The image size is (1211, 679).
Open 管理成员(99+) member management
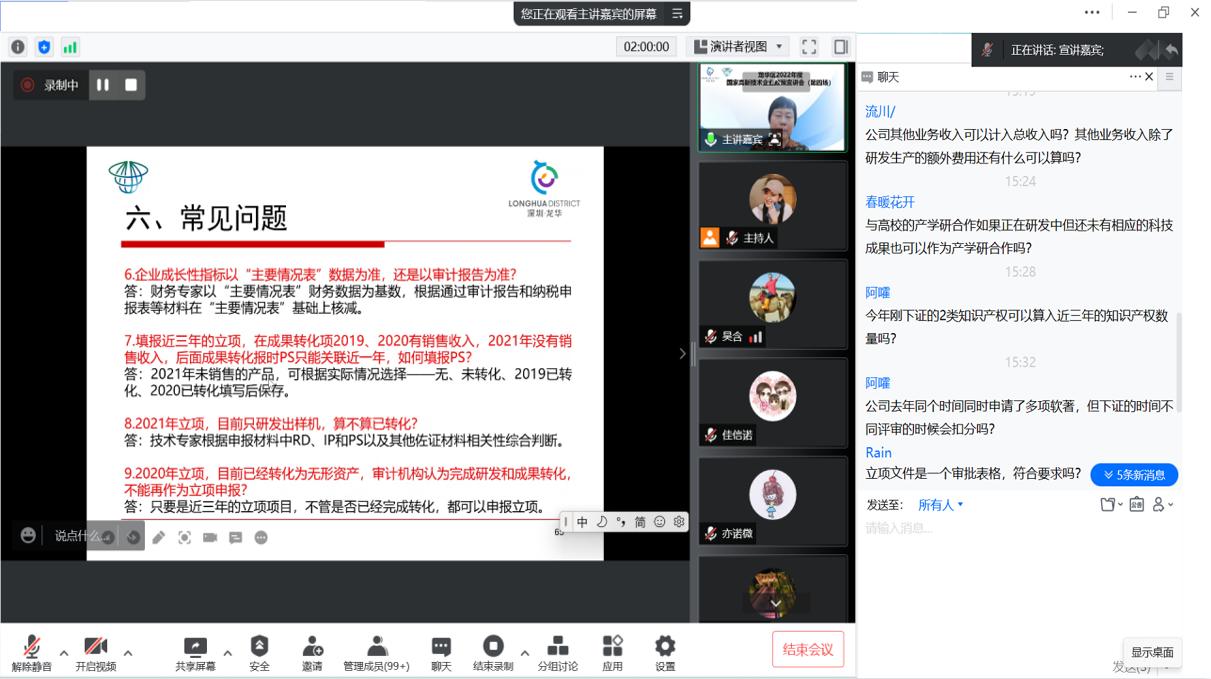(x=376, y=647)
